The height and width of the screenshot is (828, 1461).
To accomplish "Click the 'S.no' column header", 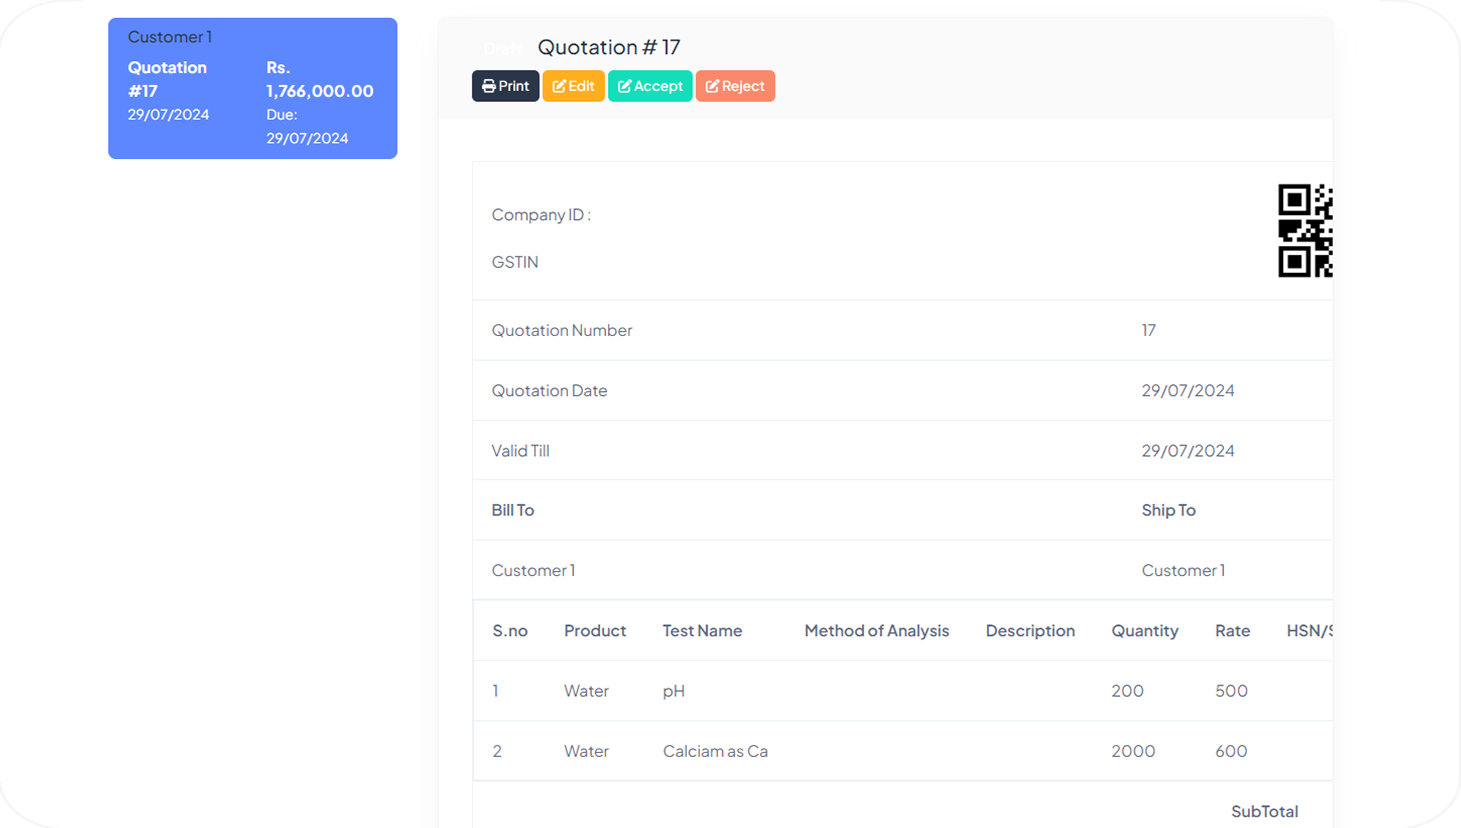I will click(510, 631).
